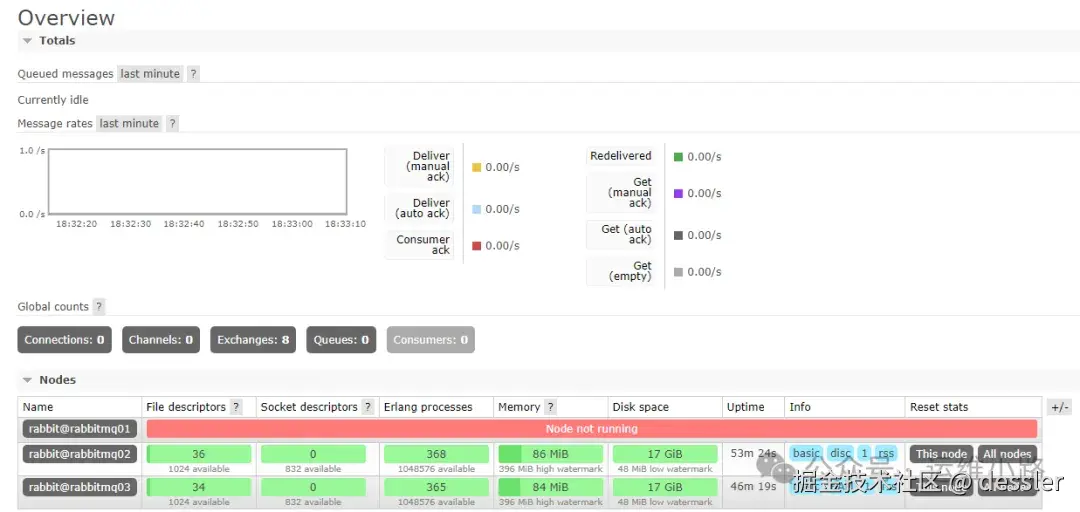
Task: Click the Uptime value 46m 19s
Action: [754, 486]
